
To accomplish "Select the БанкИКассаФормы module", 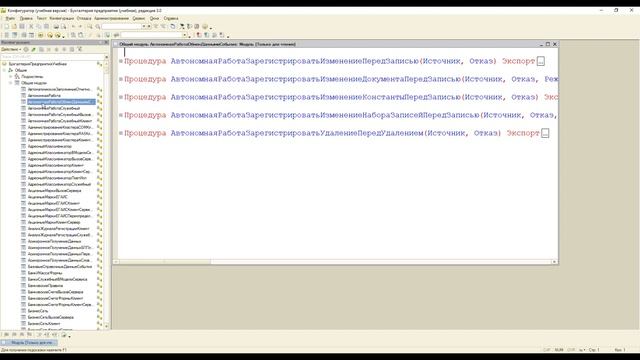I will point(45,273).
